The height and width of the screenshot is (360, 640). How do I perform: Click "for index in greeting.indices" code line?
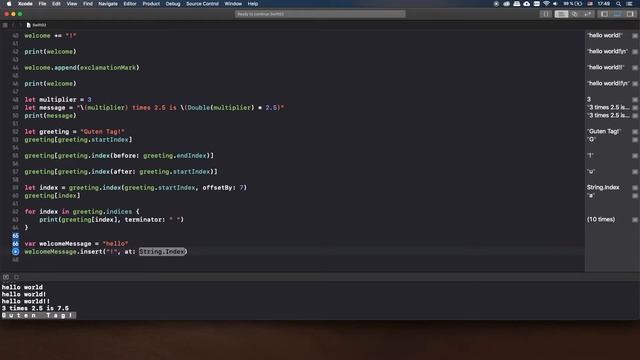coord(82,212)
